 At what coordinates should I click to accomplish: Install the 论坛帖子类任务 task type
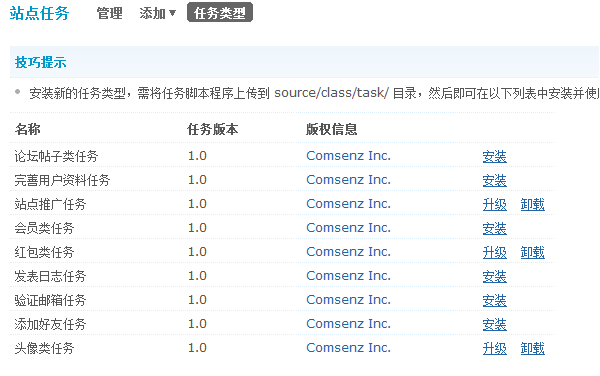494,156
